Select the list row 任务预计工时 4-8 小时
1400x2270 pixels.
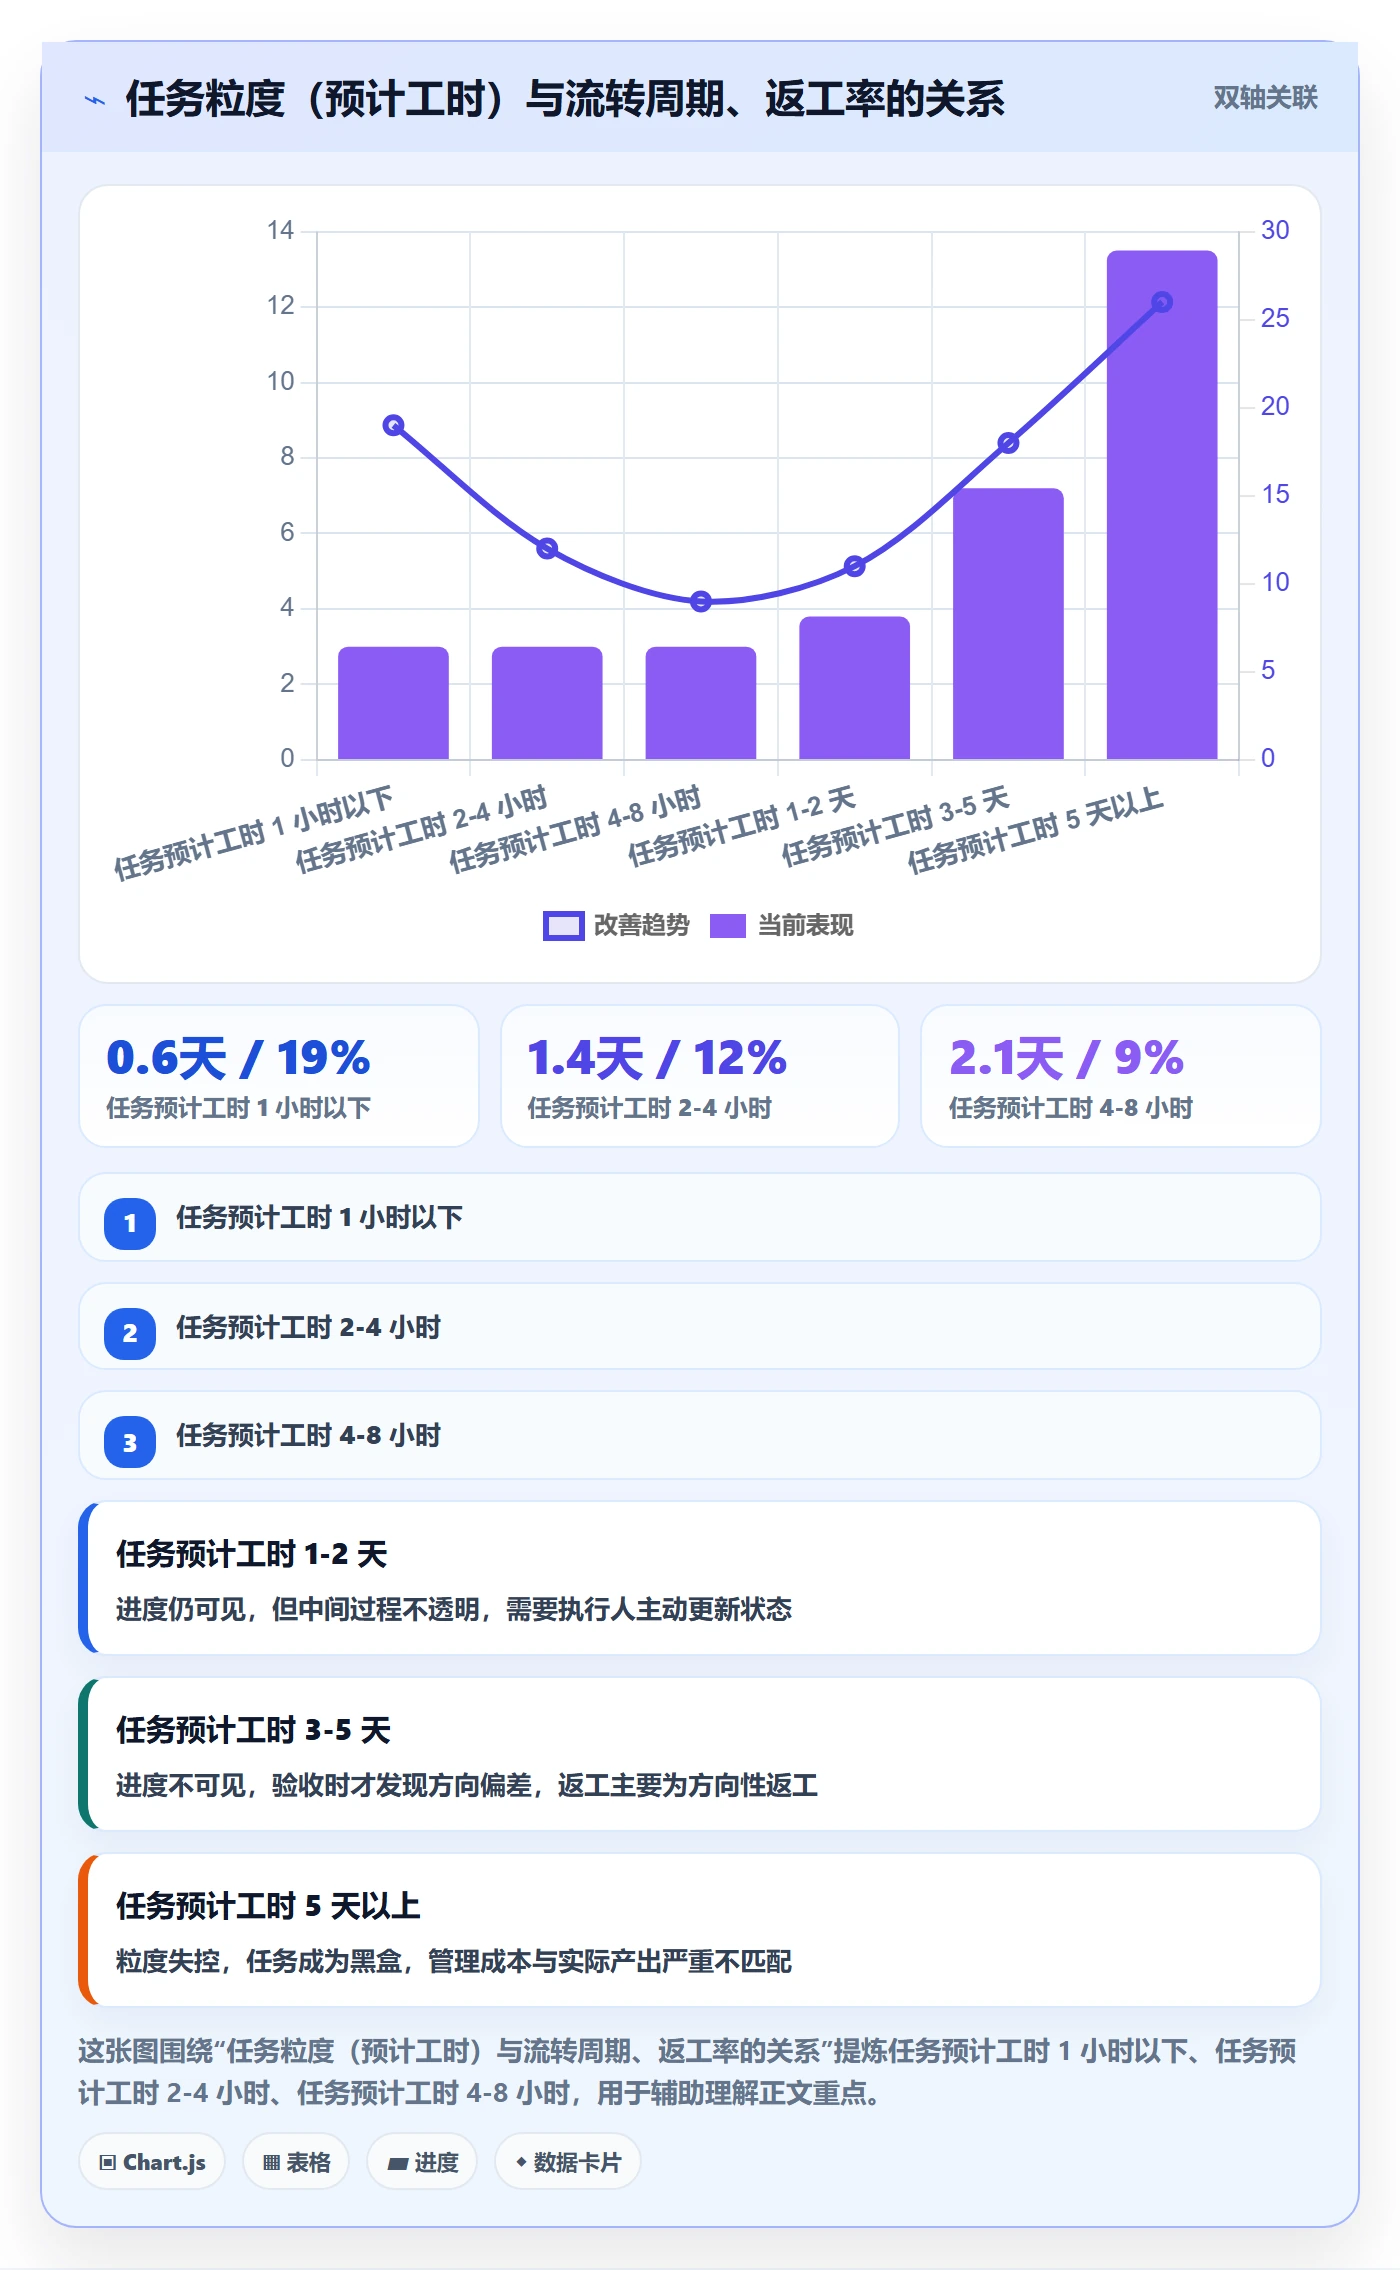700,1436
